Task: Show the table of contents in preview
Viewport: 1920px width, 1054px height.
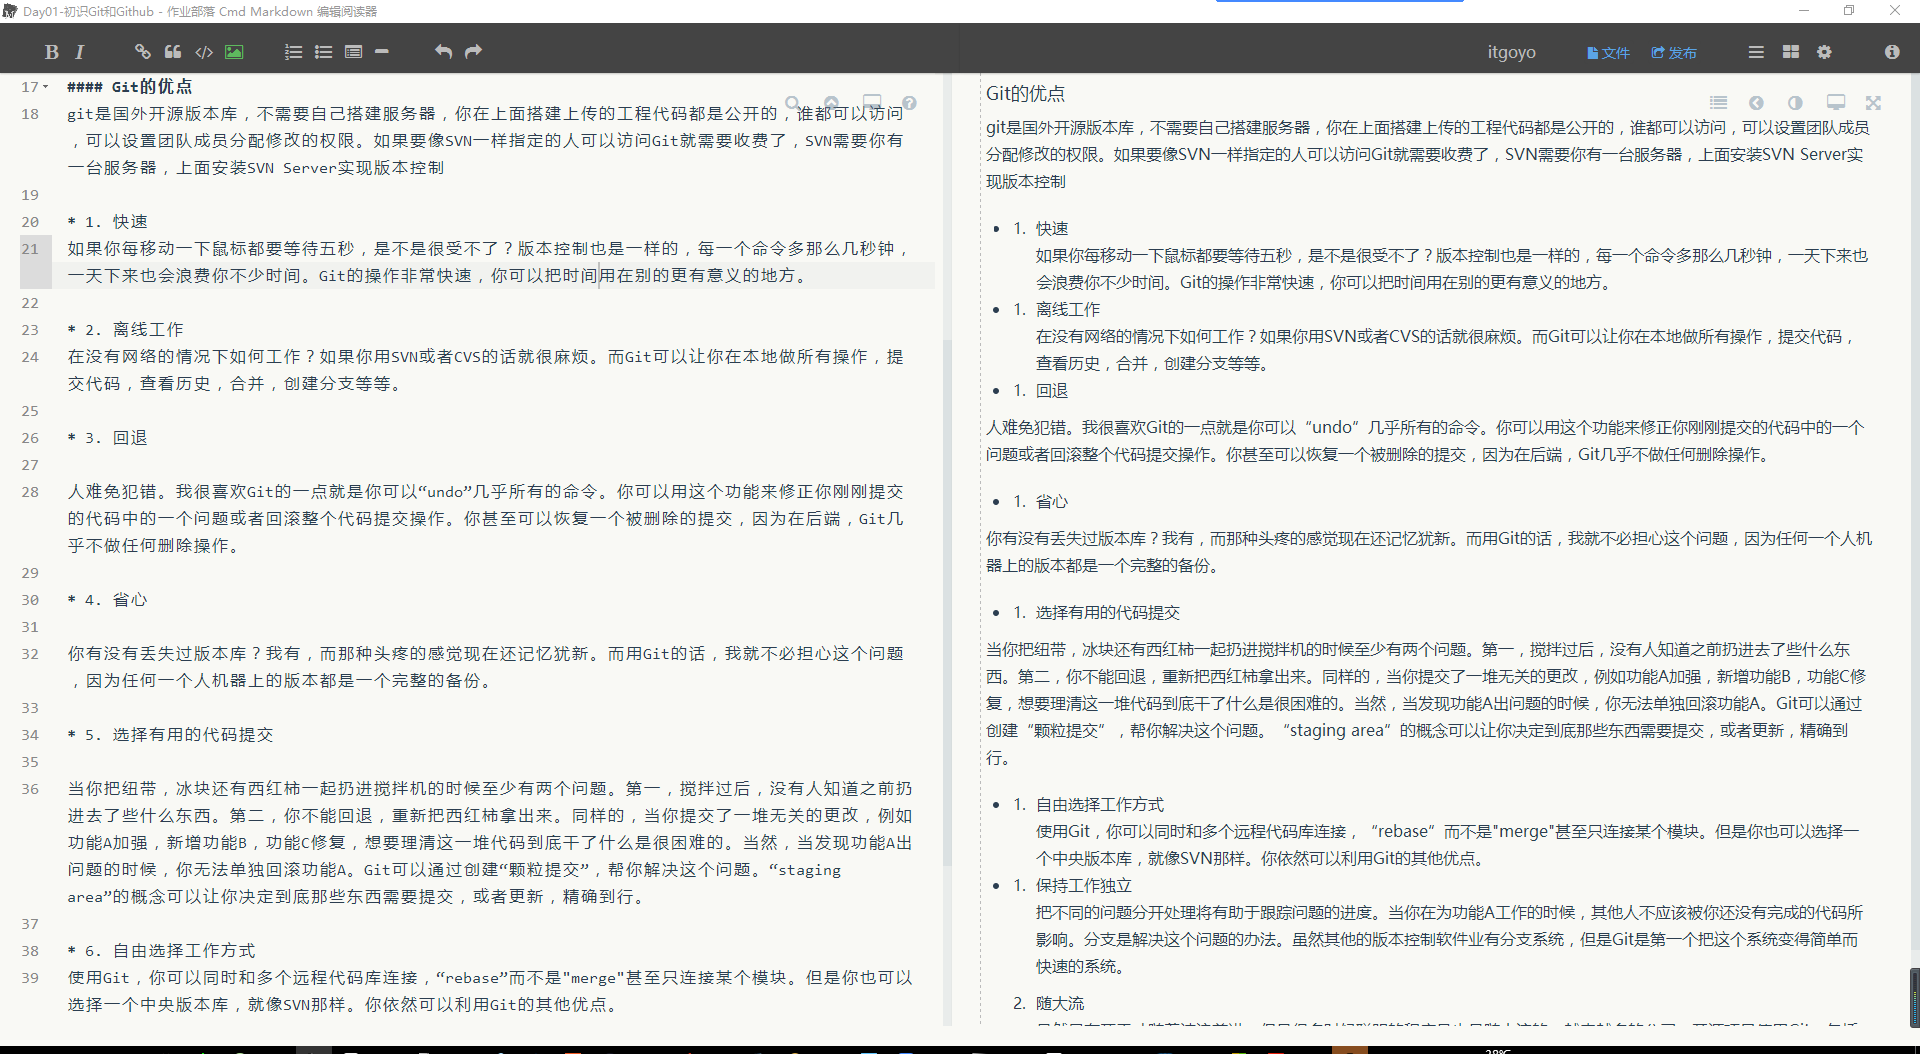Action: click(1718, 102)
